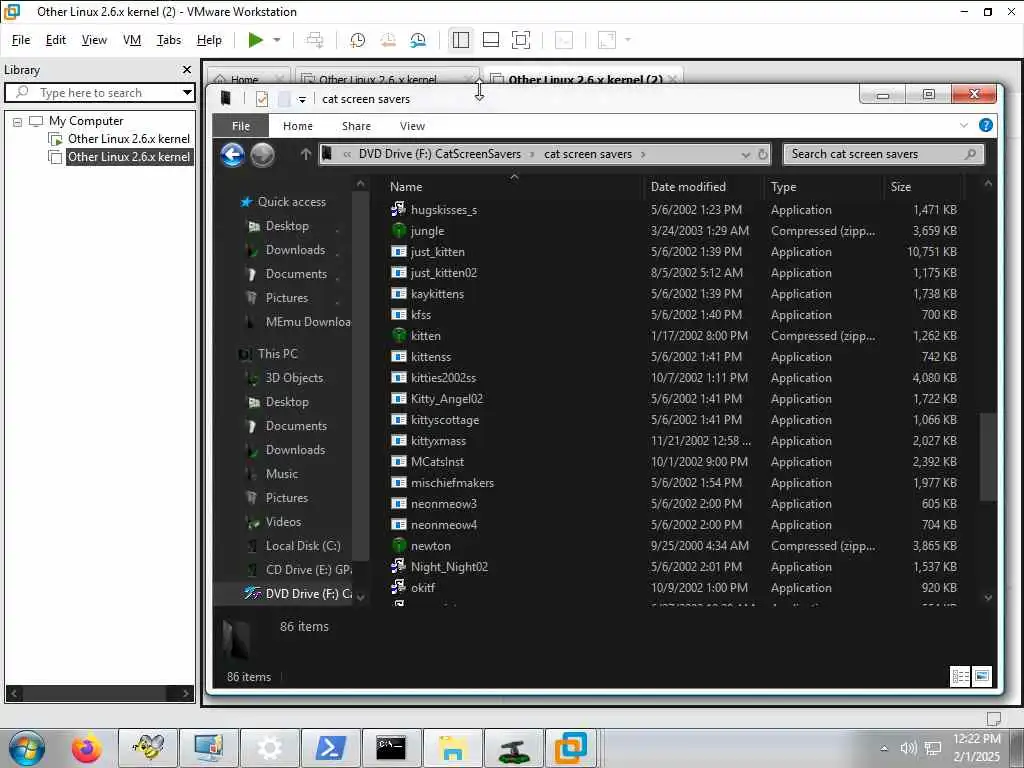Collapse the My Computer tree node

coord(18,121)
